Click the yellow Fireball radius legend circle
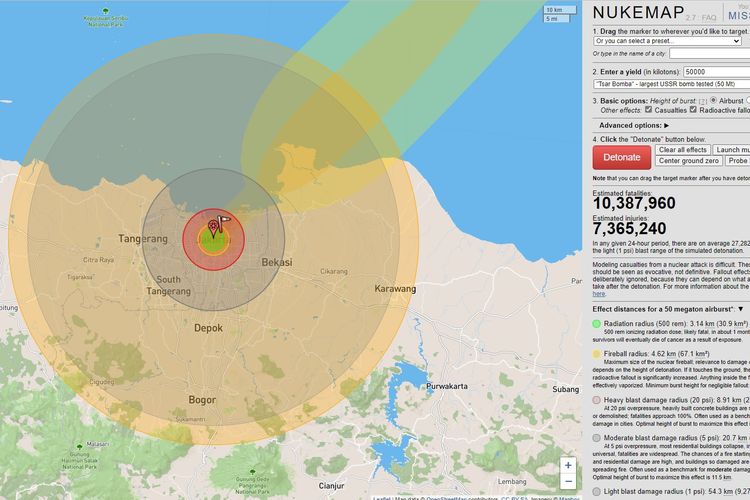 tap(597, 353)
